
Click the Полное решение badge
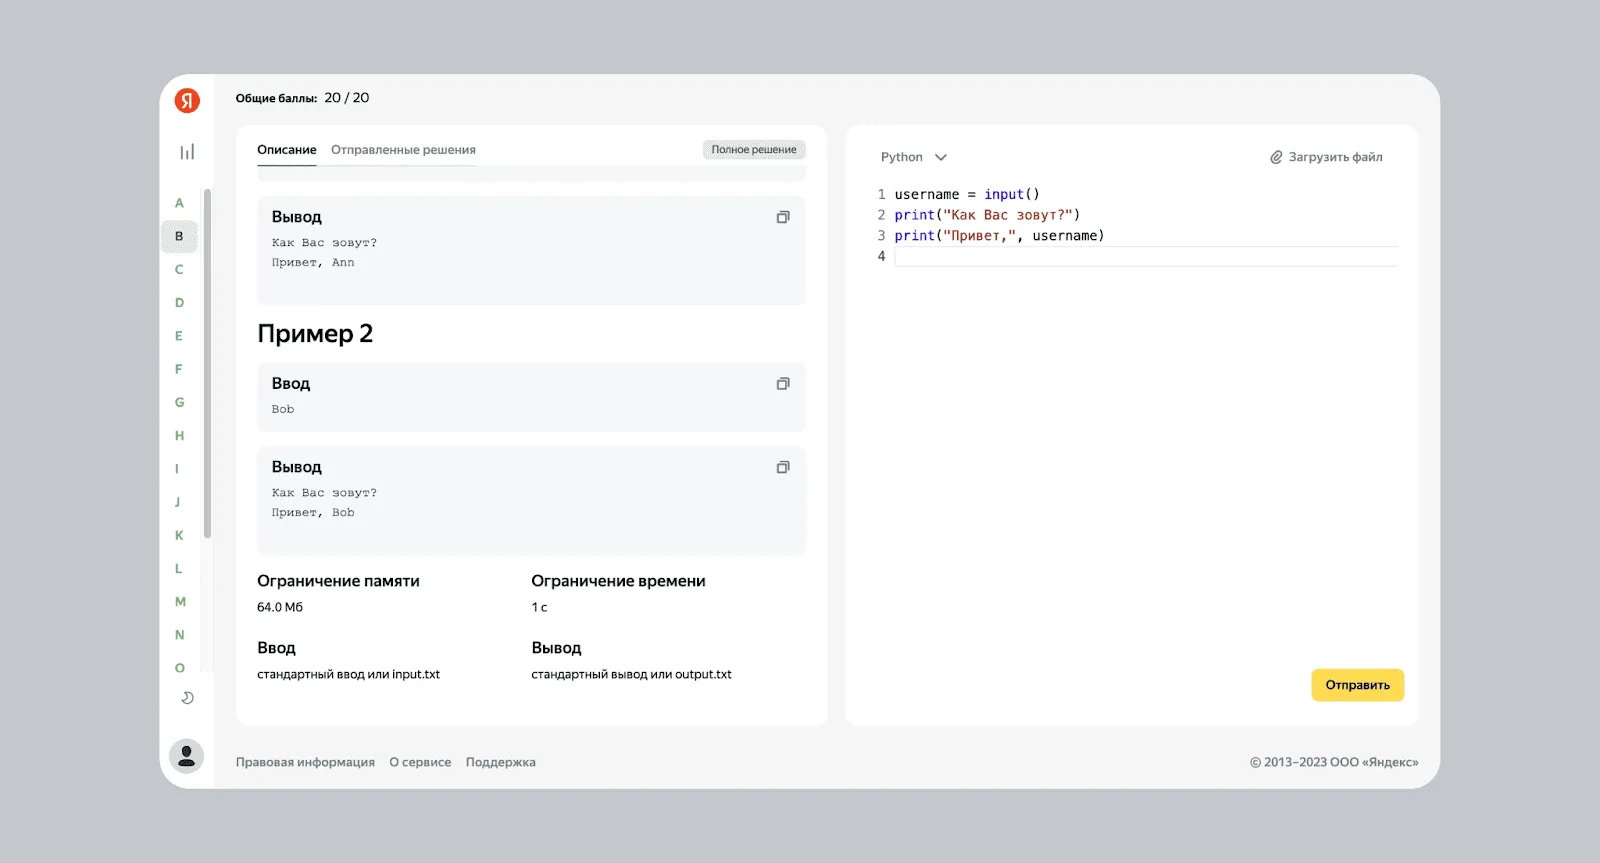(754, 150)
